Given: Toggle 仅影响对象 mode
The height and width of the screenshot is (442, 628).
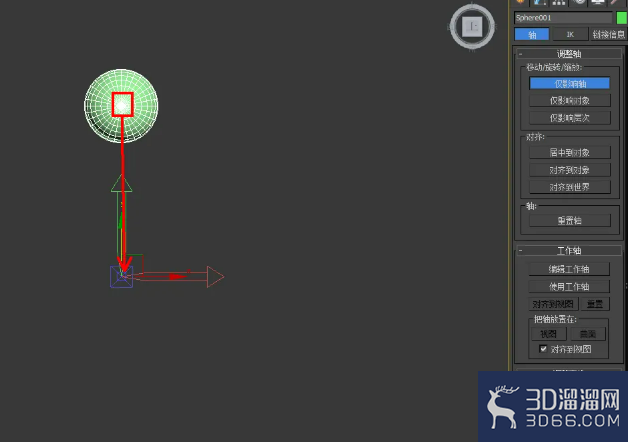Looking at the screenshot, I should point(570,100).
